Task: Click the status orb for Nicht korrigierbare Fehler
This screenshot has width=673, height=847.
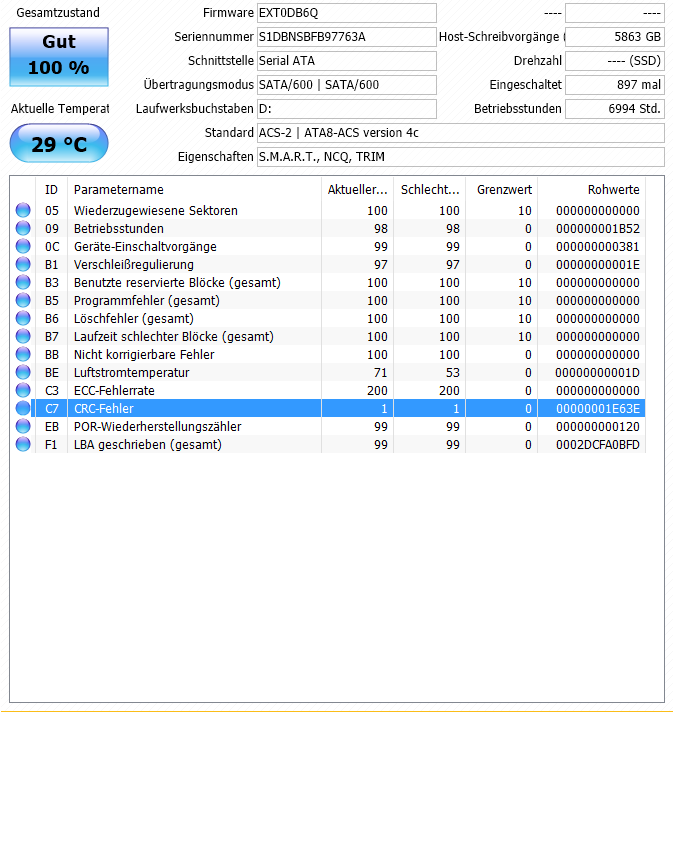Action: click(x=23, y=354)
